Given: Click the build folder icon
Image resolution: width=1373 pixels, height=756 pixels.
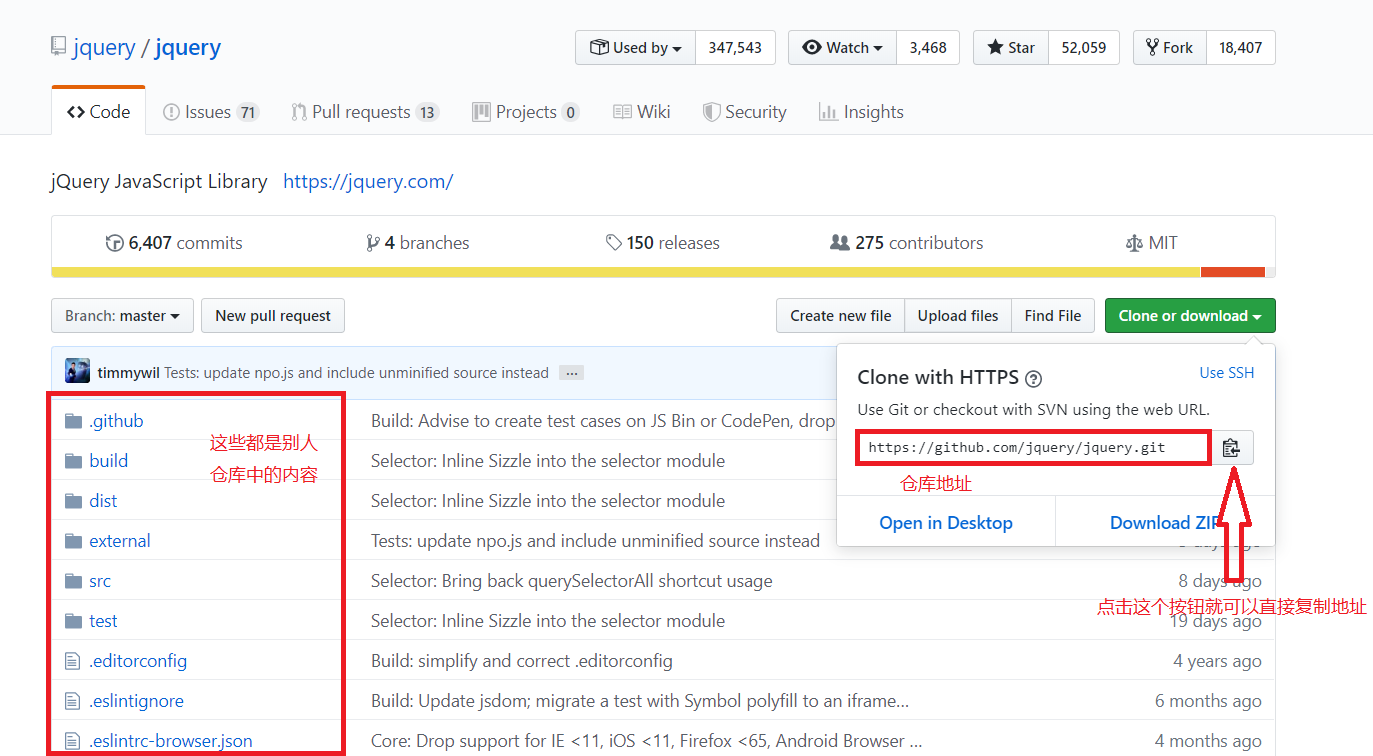Looking at the screenshot, I should click(x=73, y=461).
